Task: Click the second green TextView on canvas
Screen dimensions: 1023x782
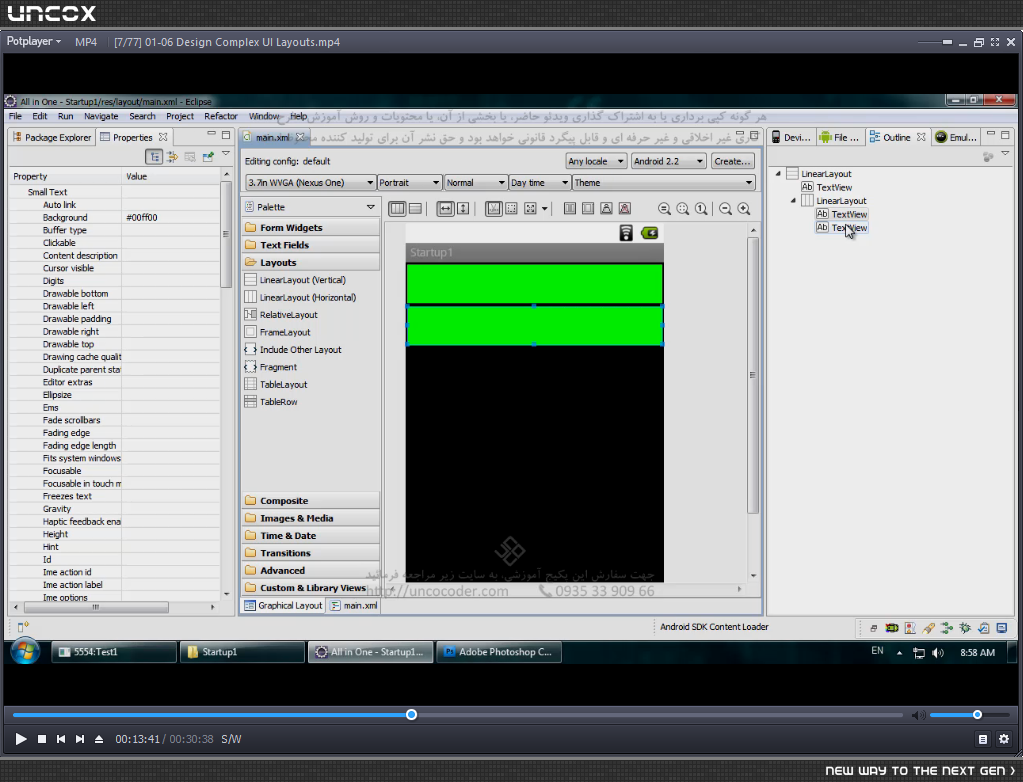Action: click(534, 325)
